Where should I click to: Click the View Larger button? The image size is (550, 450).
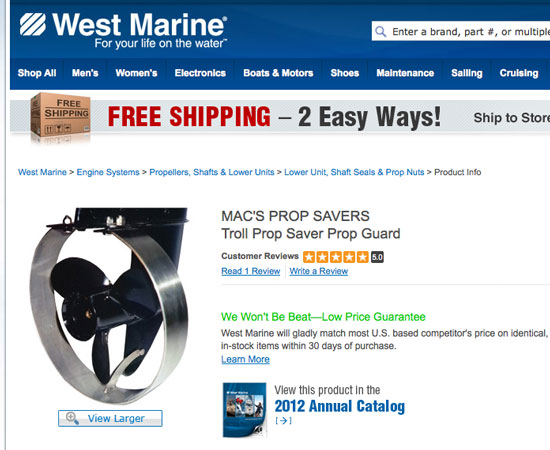[x=110, y=418]
